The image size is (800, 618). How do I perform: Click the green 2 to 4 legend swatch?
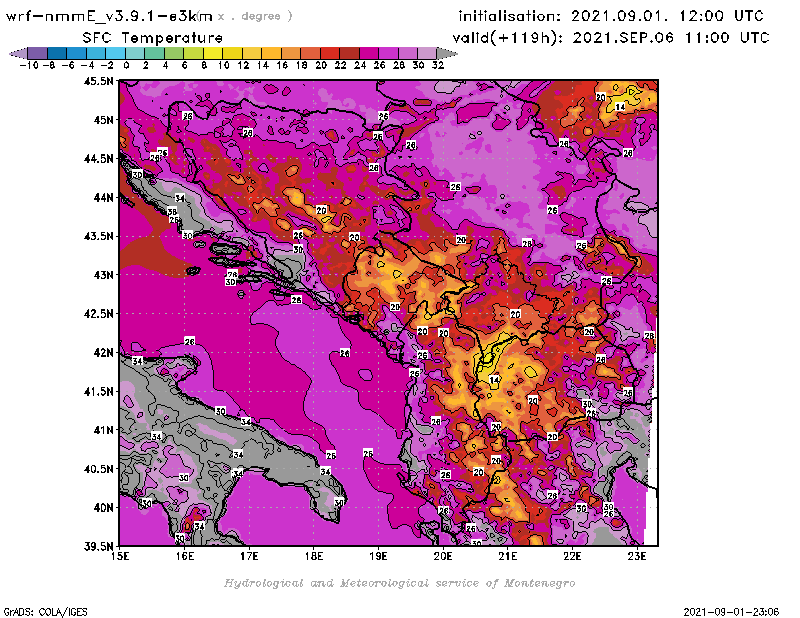tap(155, 53)
